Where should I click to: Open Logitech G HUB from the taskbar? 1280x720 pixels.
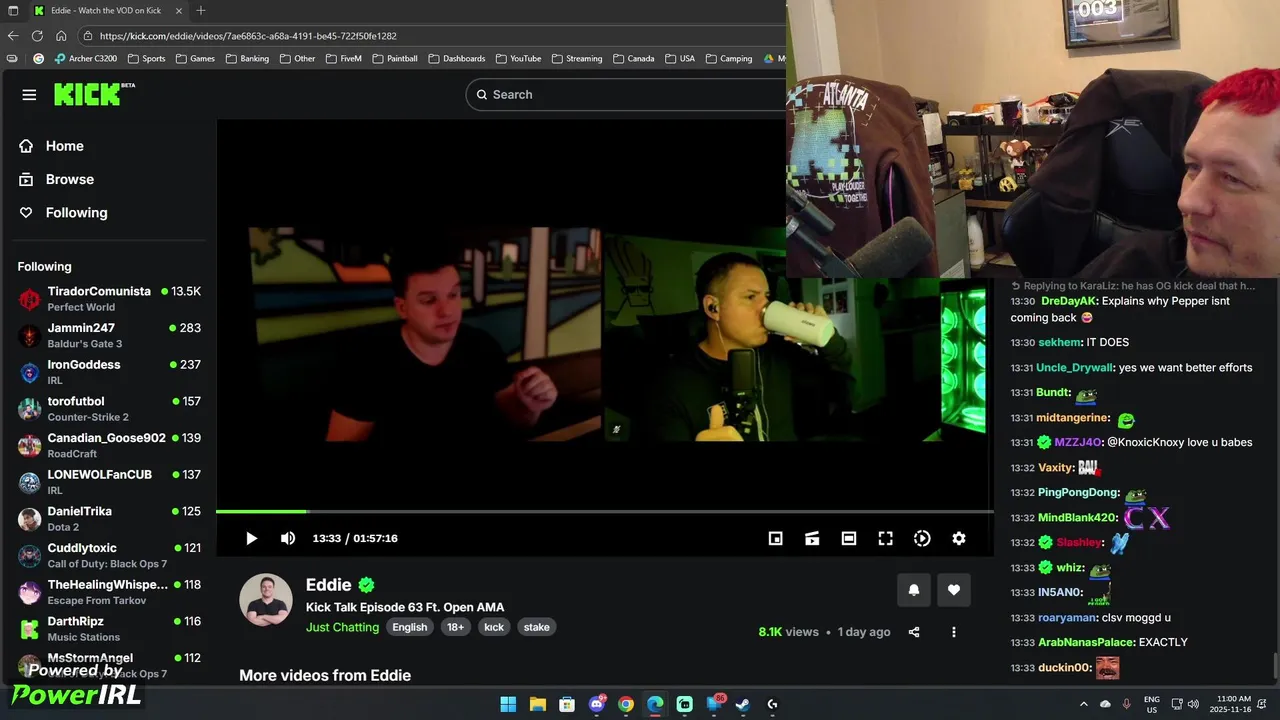tap(772, 704)
